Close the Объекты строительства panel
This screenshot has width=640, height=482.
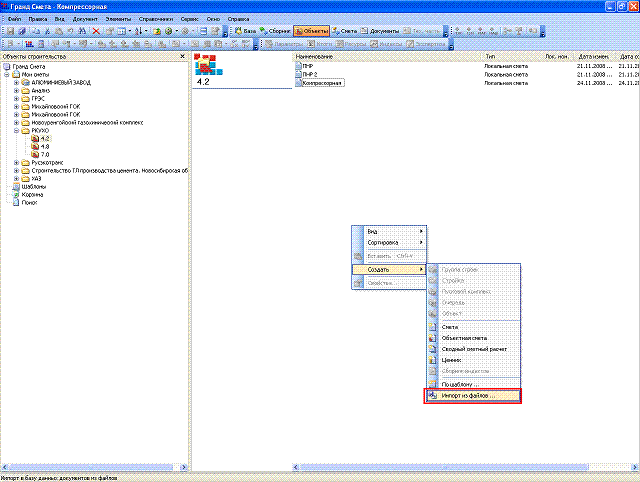click(182, 57)
